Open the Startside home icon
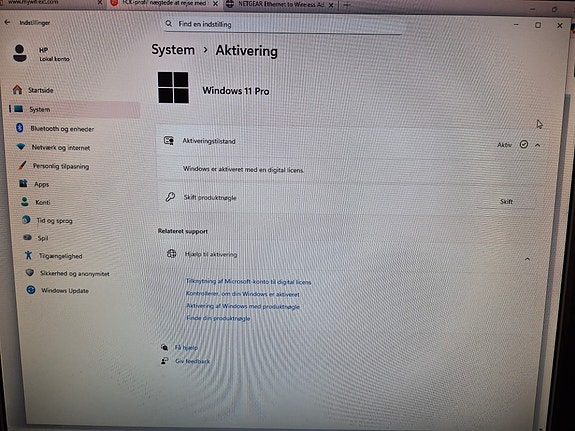 pos(17,90)
